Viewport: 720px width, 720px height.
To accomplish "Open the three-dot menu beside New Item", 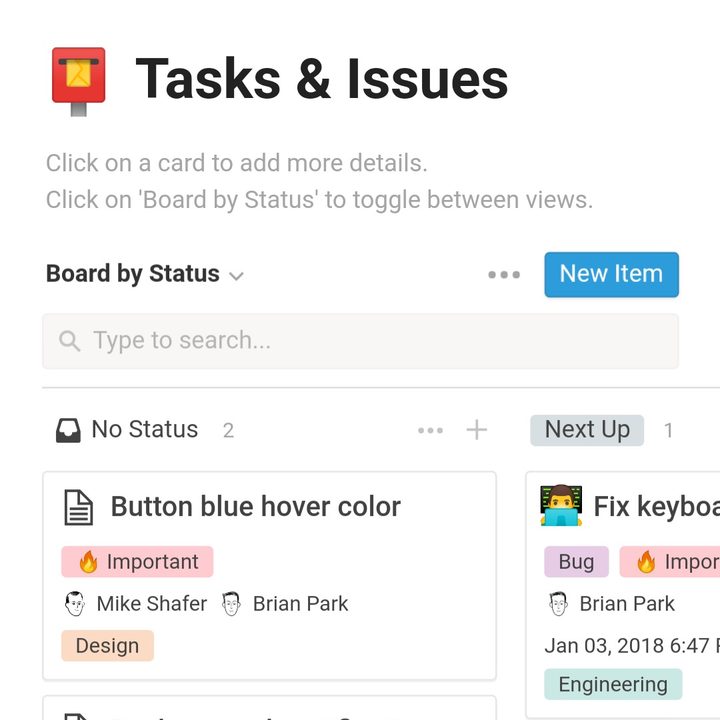I will pos(504,275).
